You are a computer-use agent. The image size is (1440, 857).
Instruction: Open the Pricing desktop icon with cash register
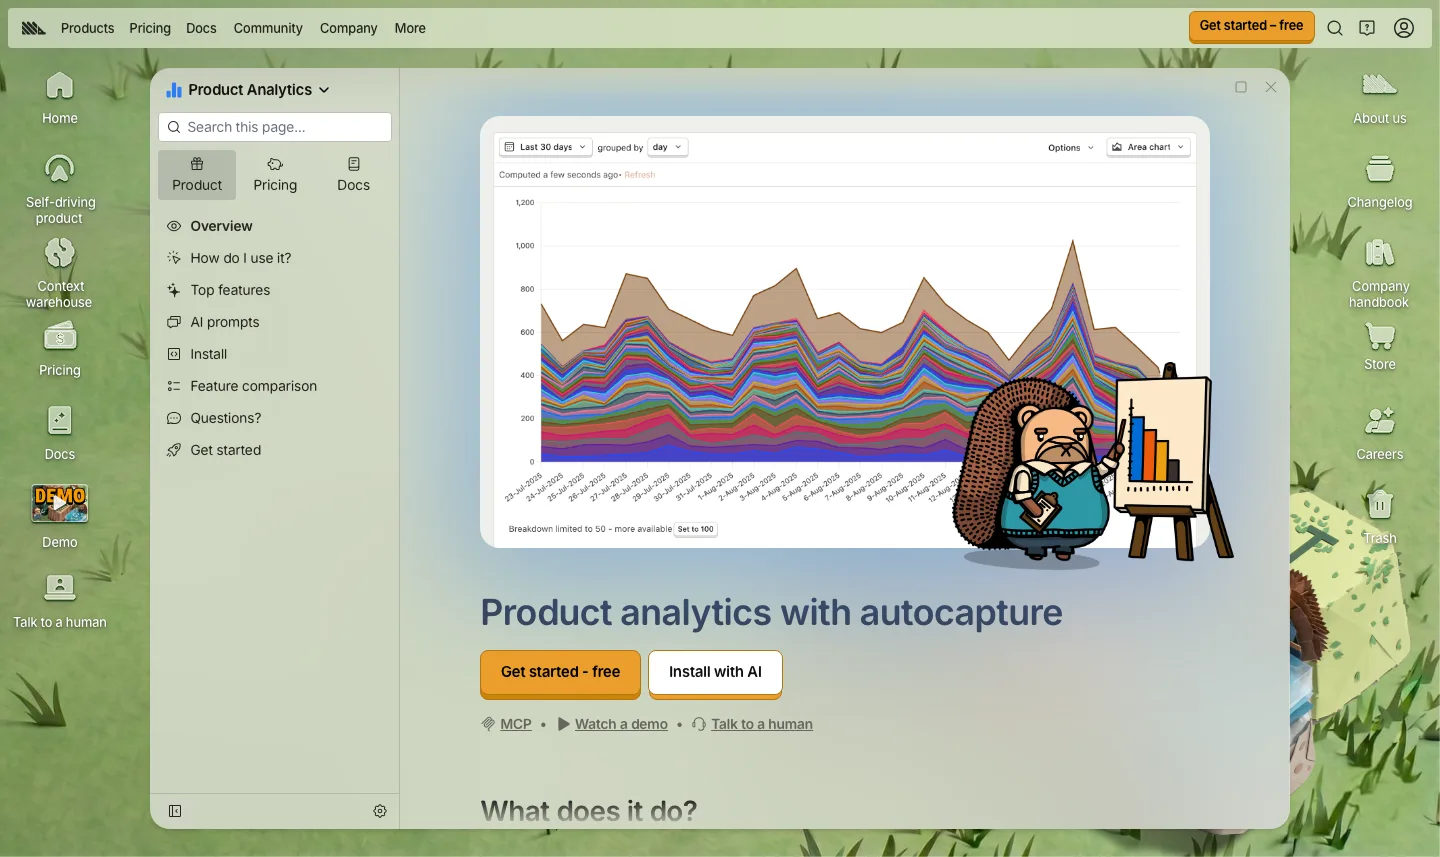tap(60, 349)
